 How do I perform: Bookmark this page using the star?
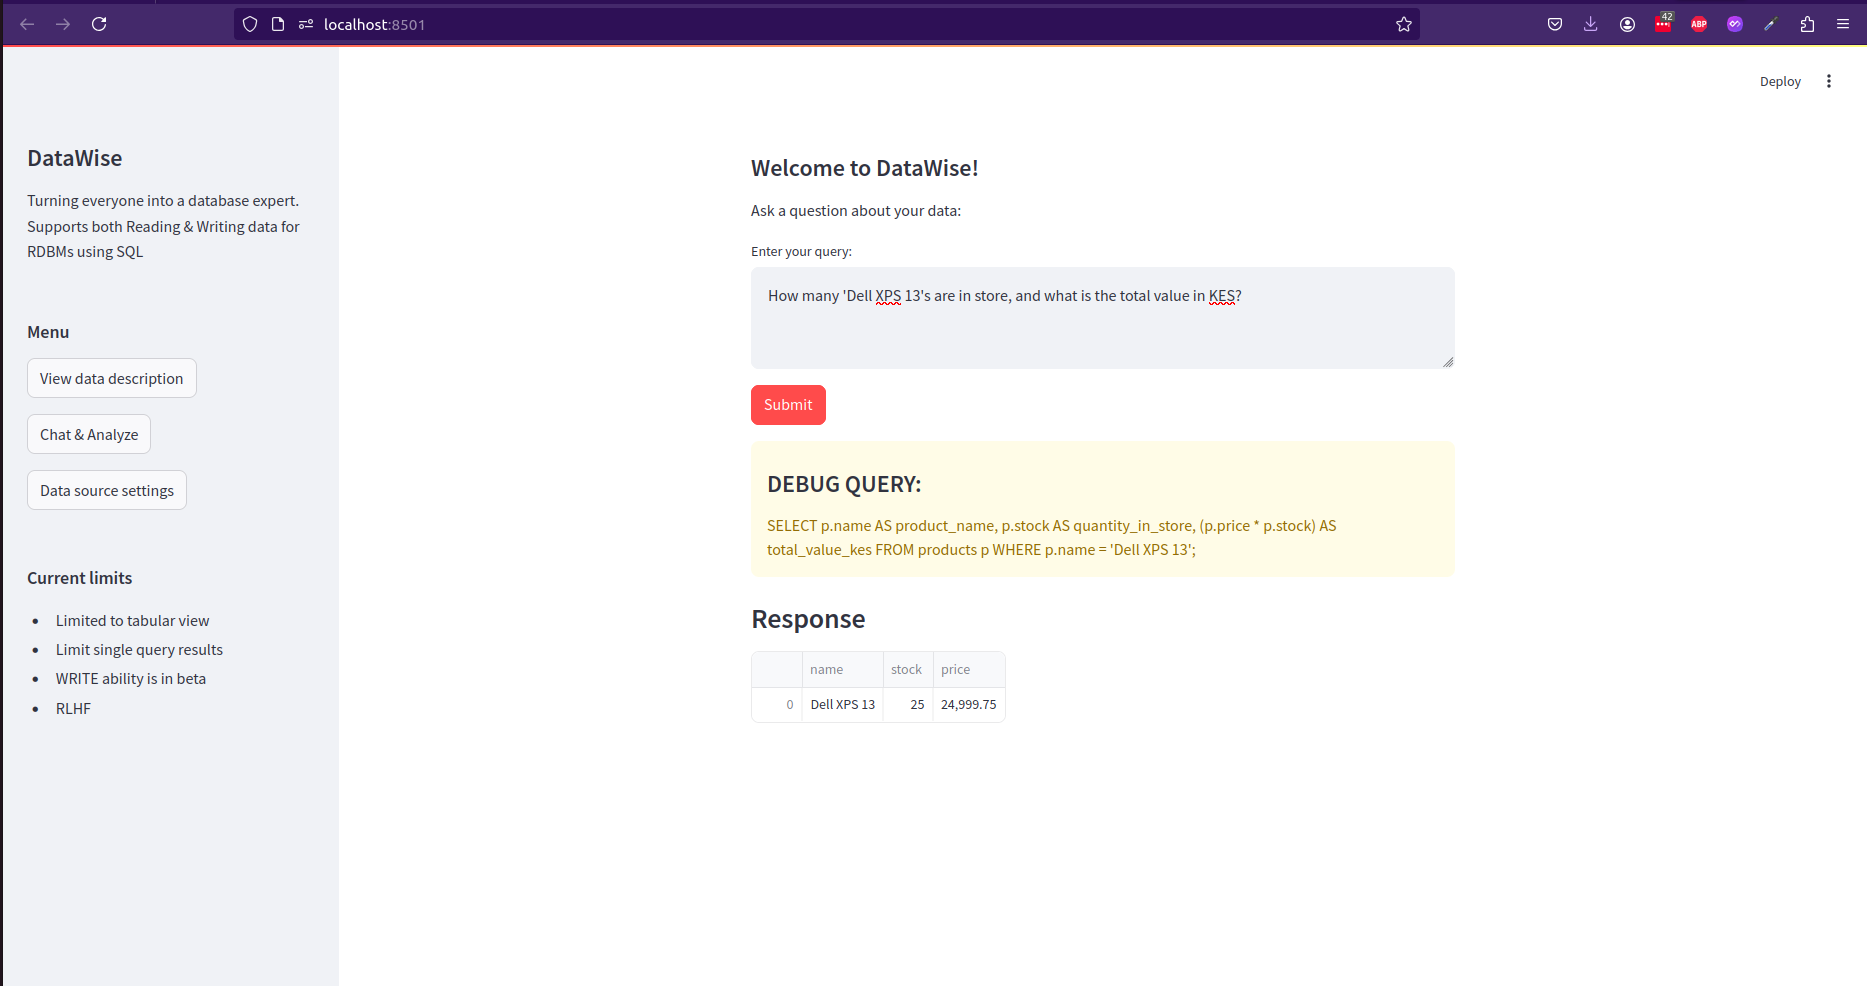pos(1403,23)
